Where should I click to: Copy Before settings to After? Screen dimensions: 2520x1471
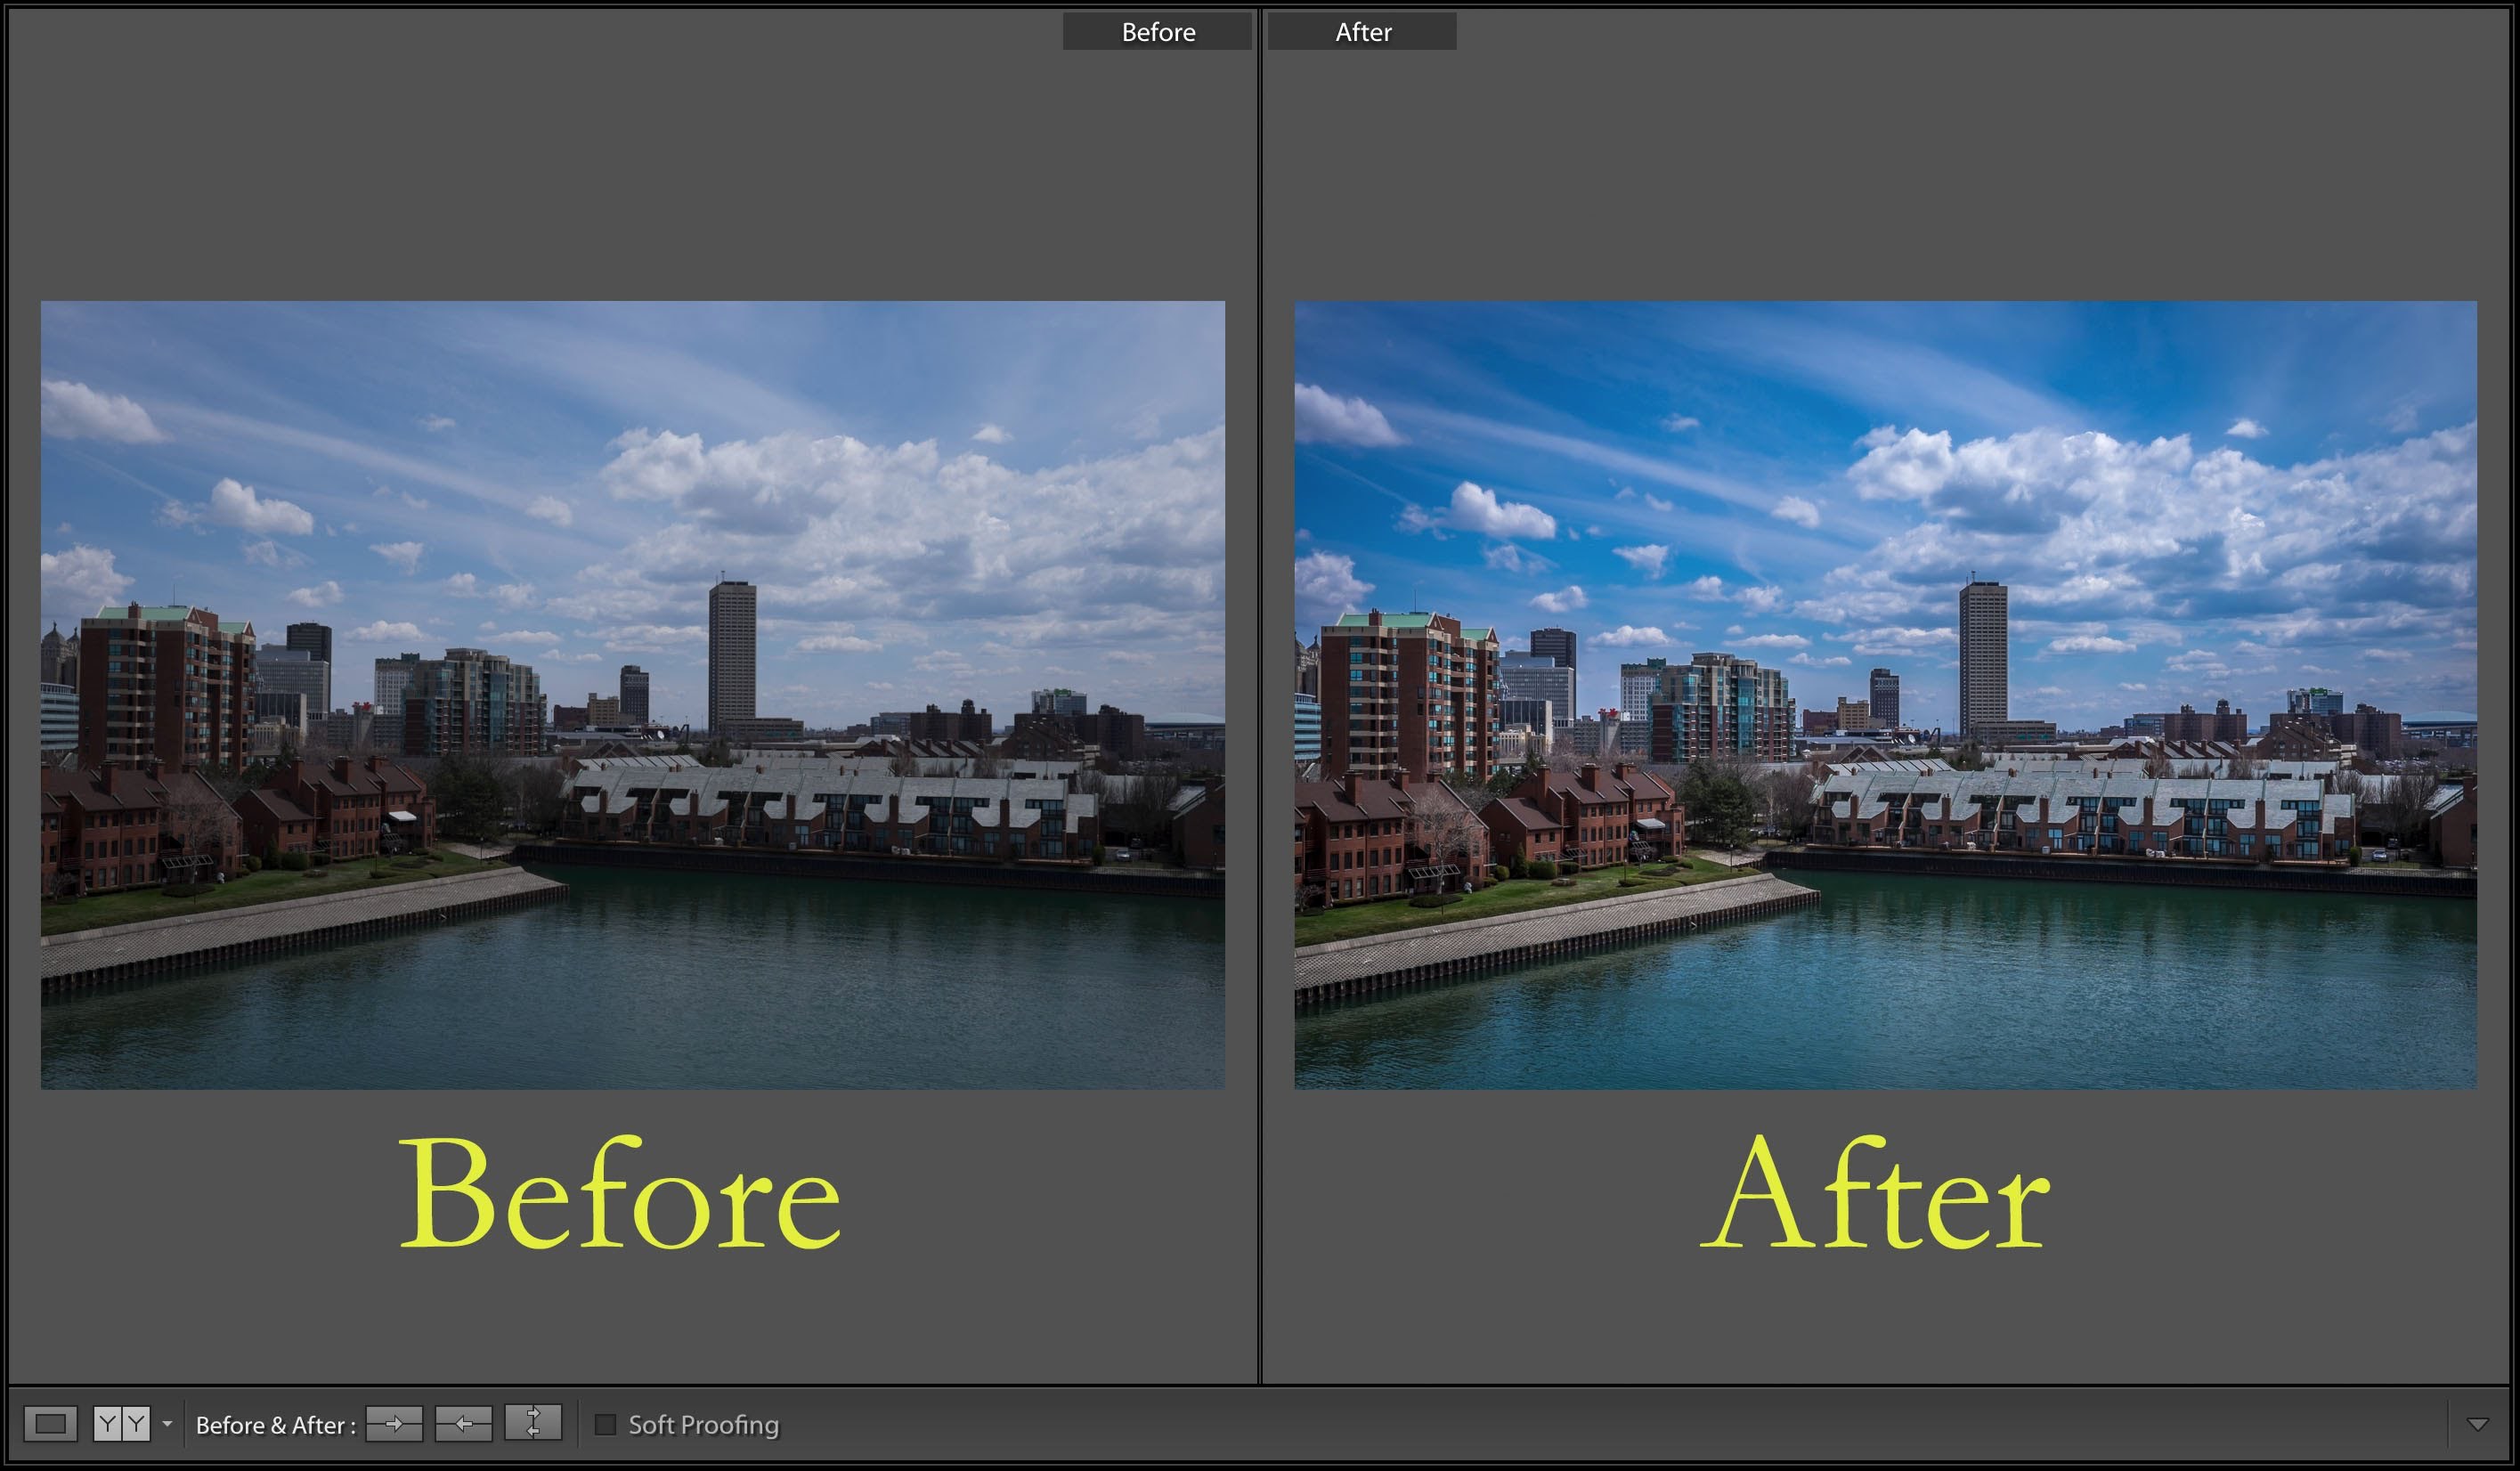[x=394, y=1423]
